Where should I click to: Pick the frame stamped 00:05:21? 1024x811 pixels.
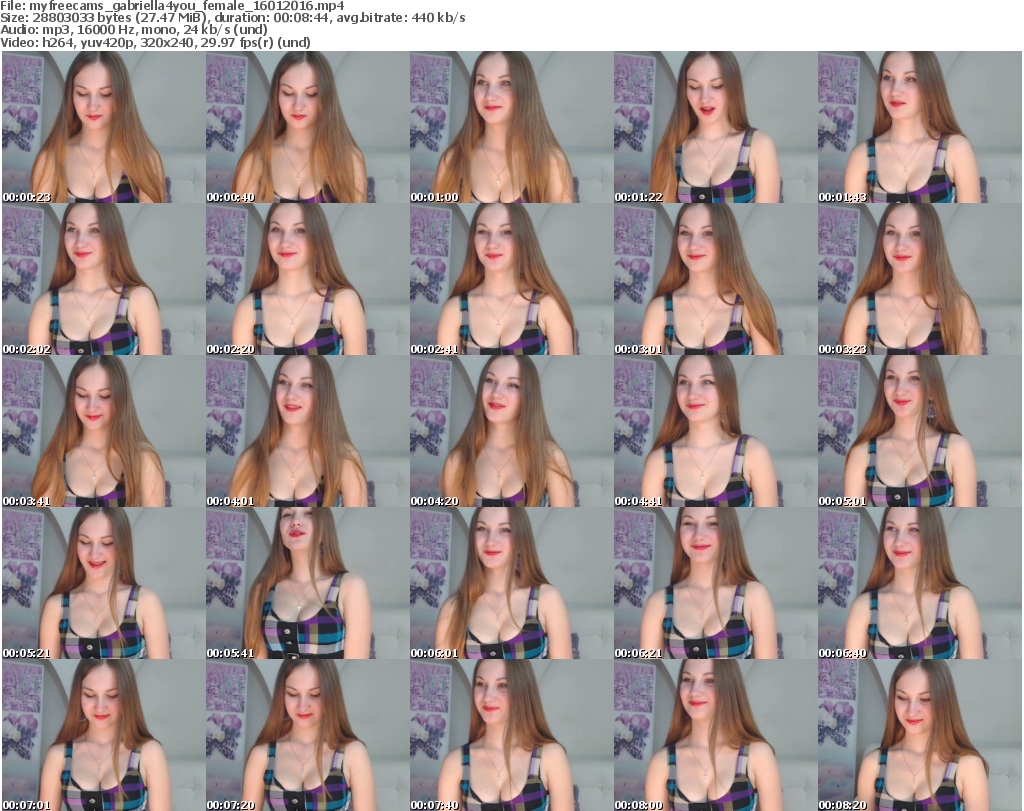(103, 583)
